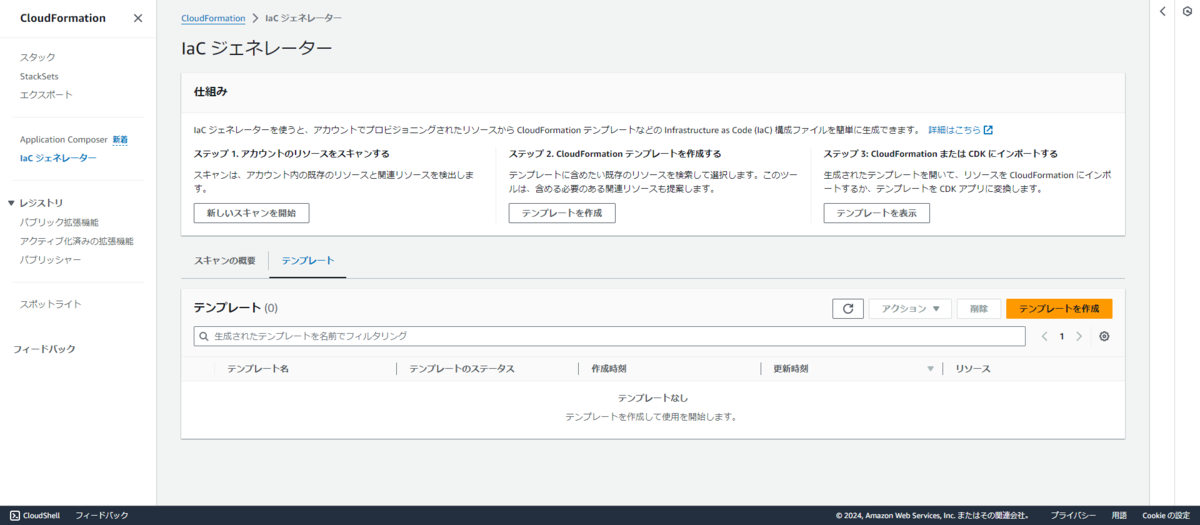Open パブリック拡張機能 in sidebar
This screenshot has width=1200, height=525.
pyautogui.click(x=59, y=222)
